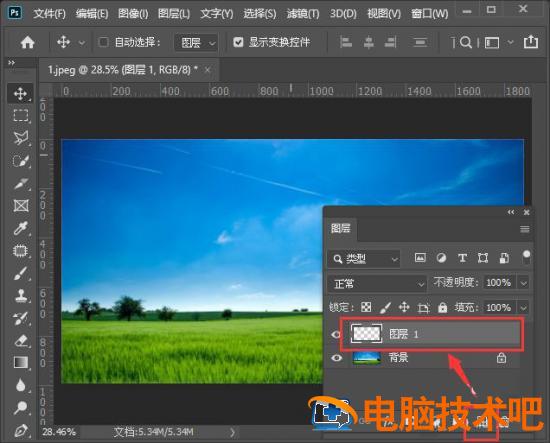Close the 1.jpeg document tab
The image size is (550, 443).
tap(207, 70)
